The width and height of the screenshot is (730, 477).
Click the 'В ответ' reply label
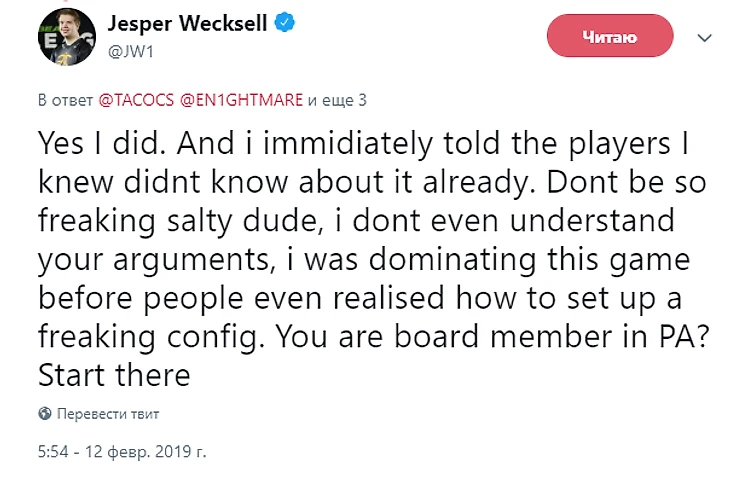66,100
